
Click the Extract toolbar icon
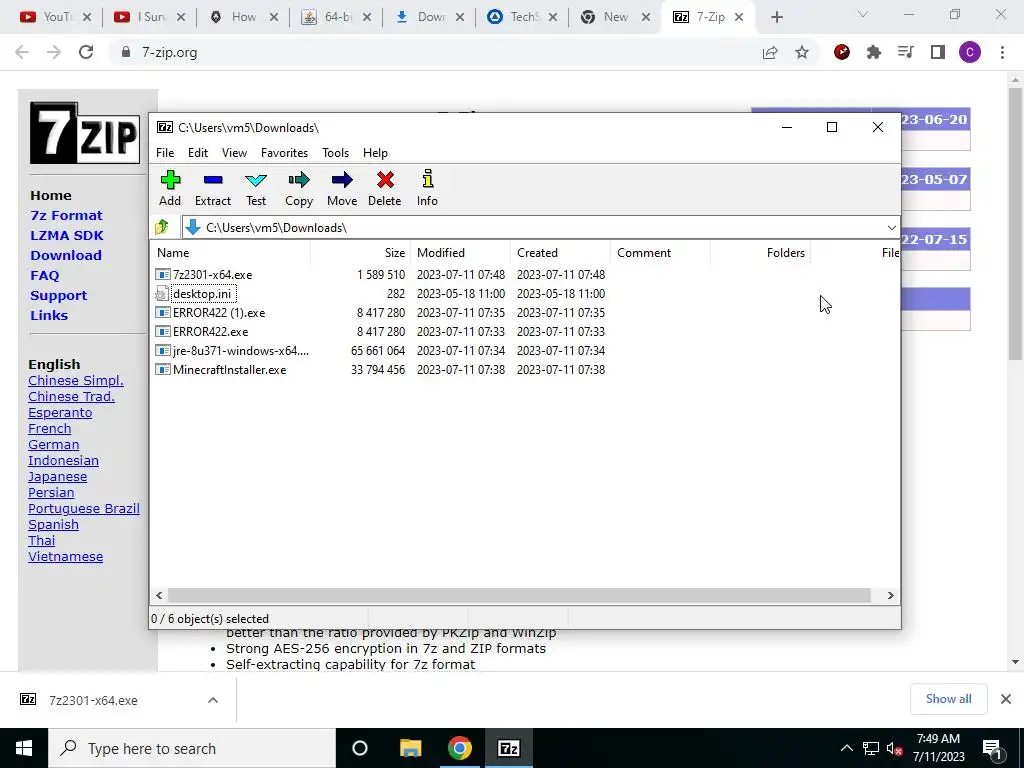coord(213,180)
